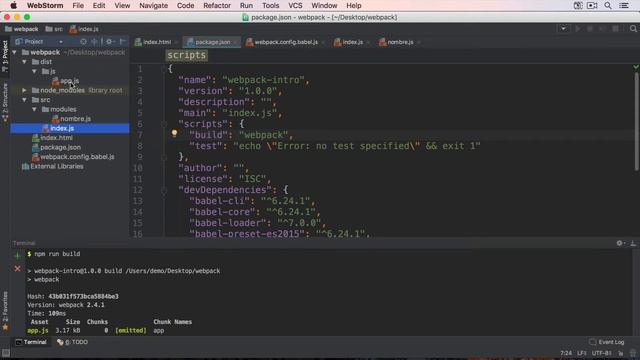Close the terminal session with red X
Viewport: 640px width, 360px height.
pos(17,269)
